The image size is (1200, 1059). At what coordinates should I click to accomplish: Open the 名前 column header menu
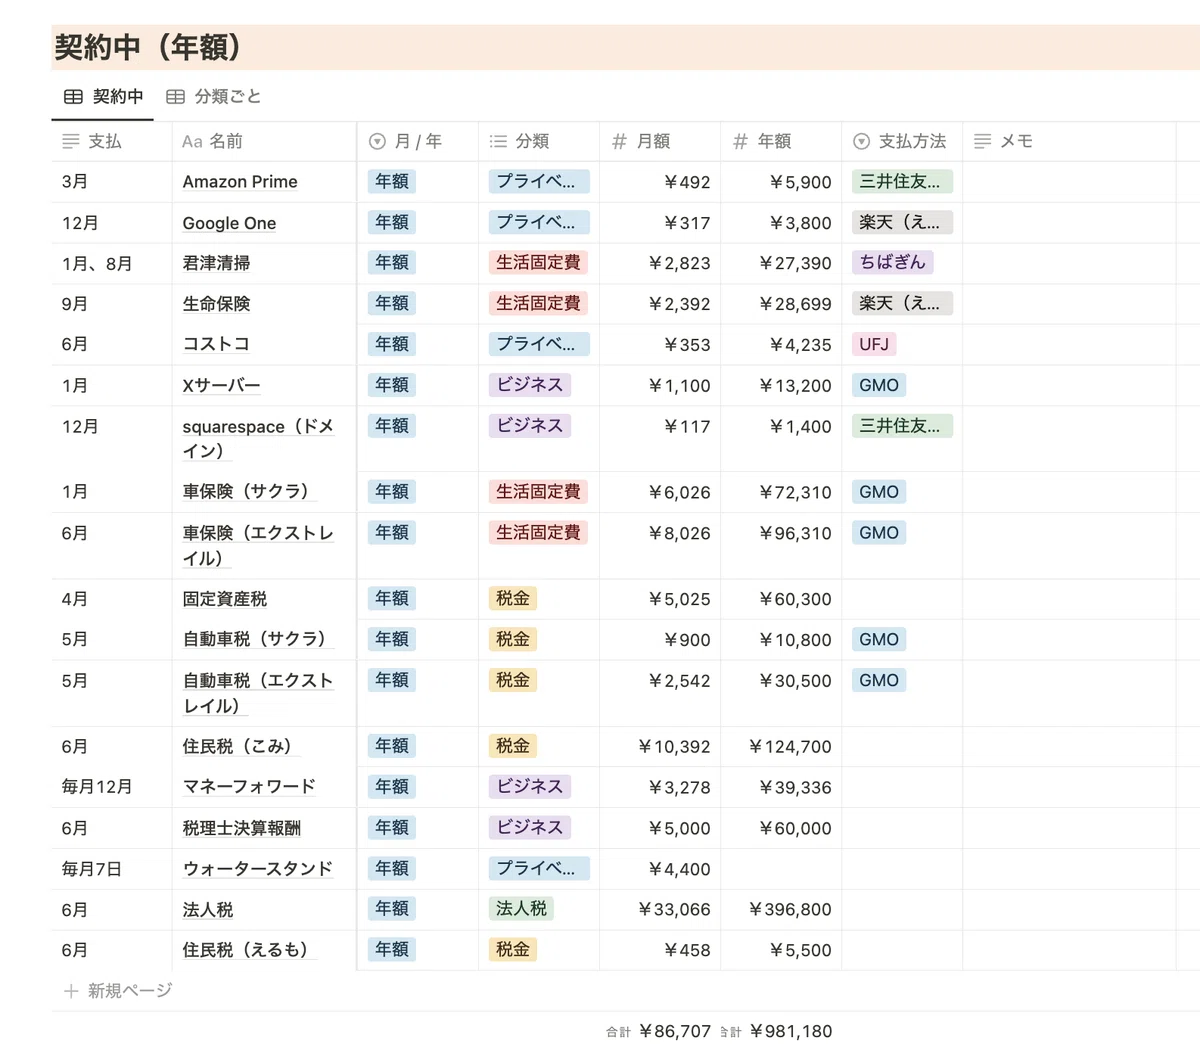pyautogui.click(x=264, y=142)
